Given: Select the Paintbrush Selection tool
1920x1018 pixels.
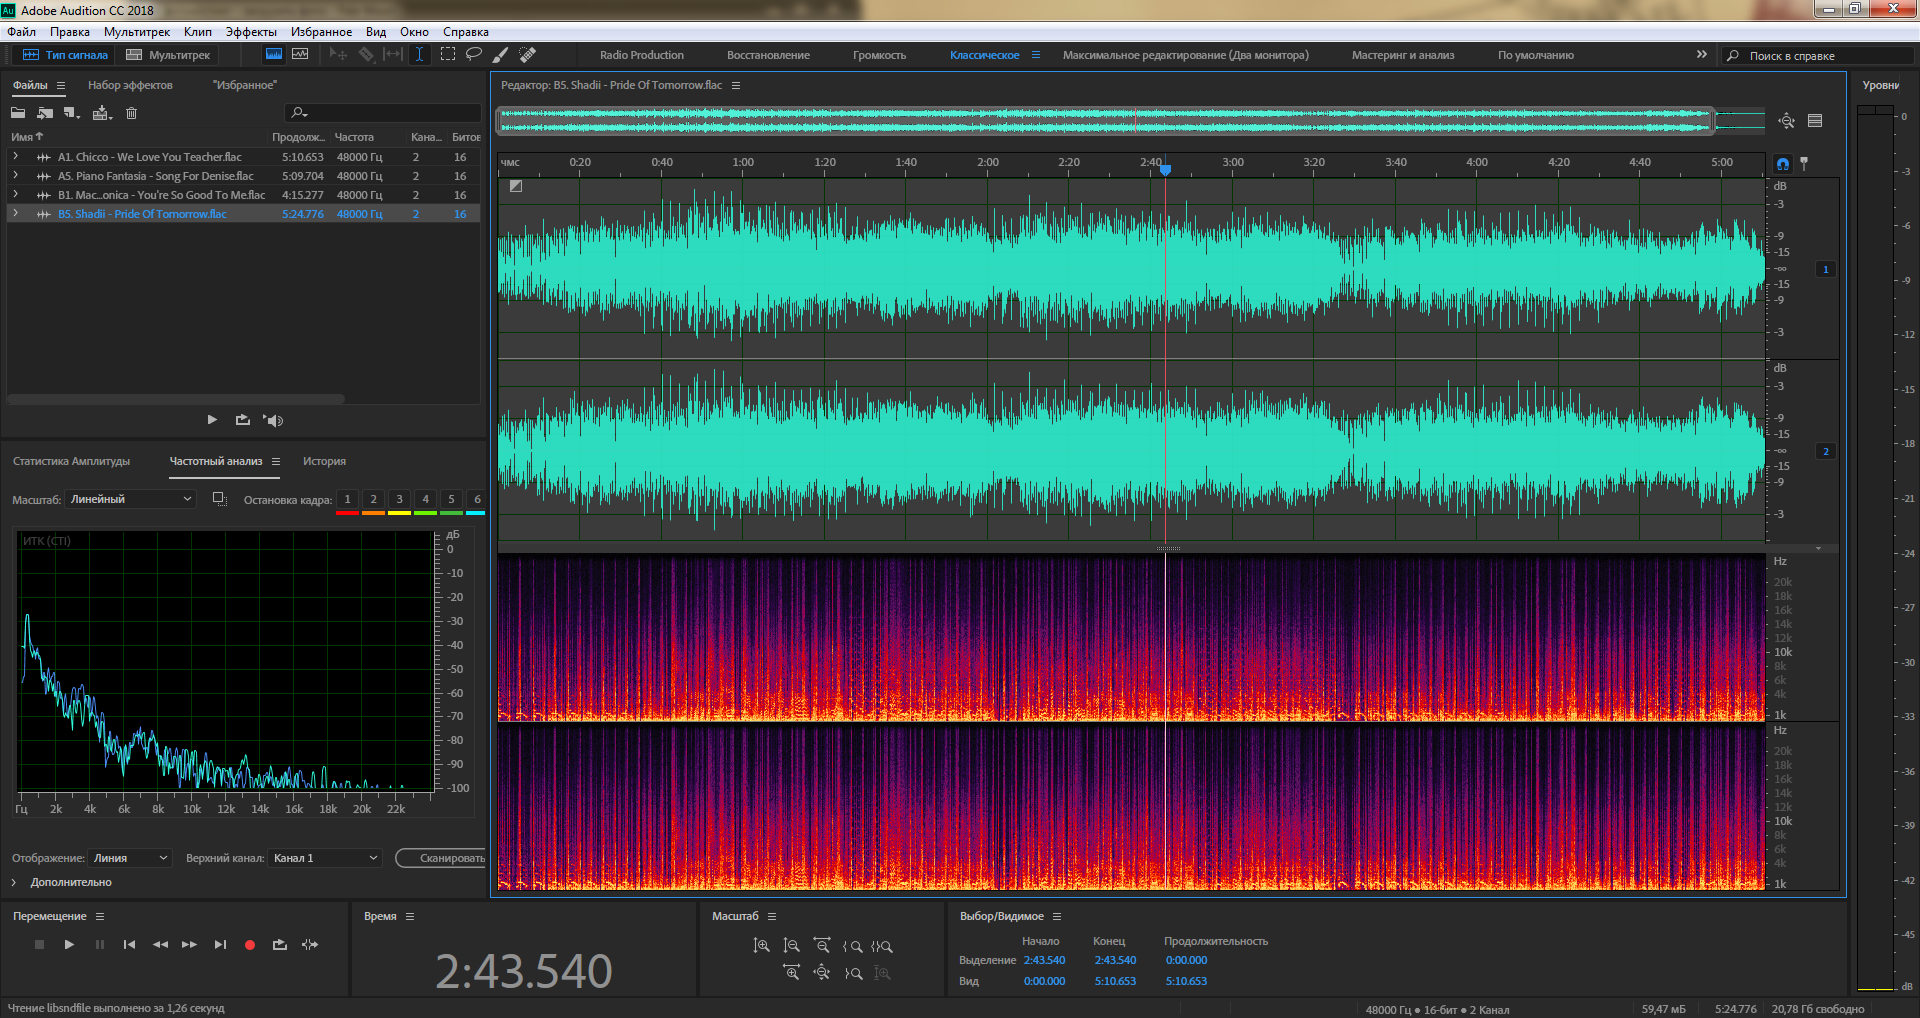Looking at the screenshot, I should 501,54.
